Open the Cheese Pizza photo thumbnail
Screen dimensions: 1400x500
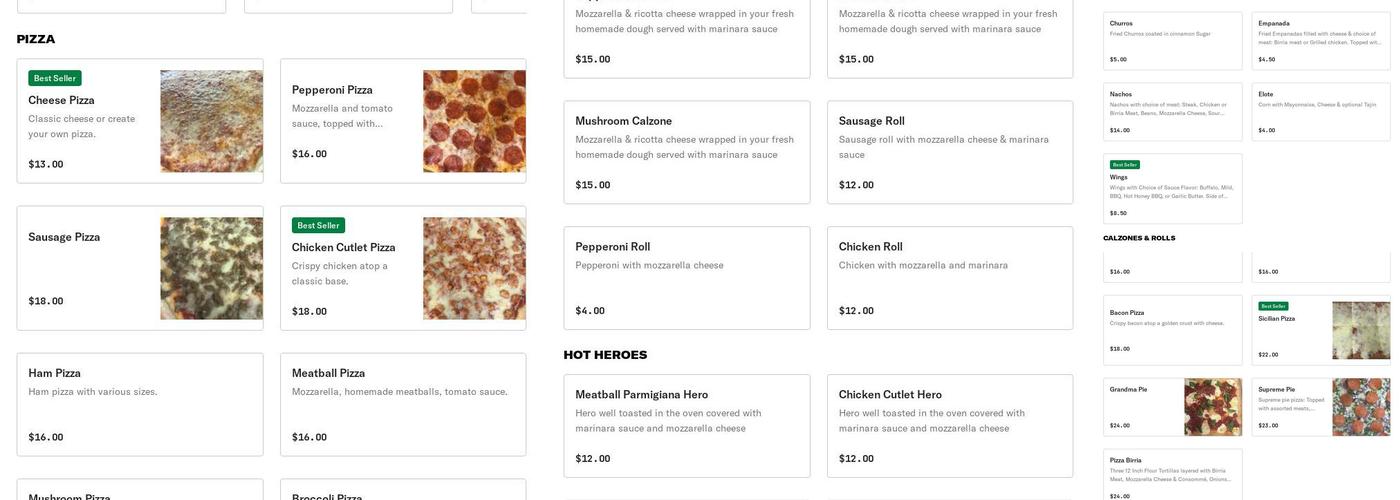211,121
